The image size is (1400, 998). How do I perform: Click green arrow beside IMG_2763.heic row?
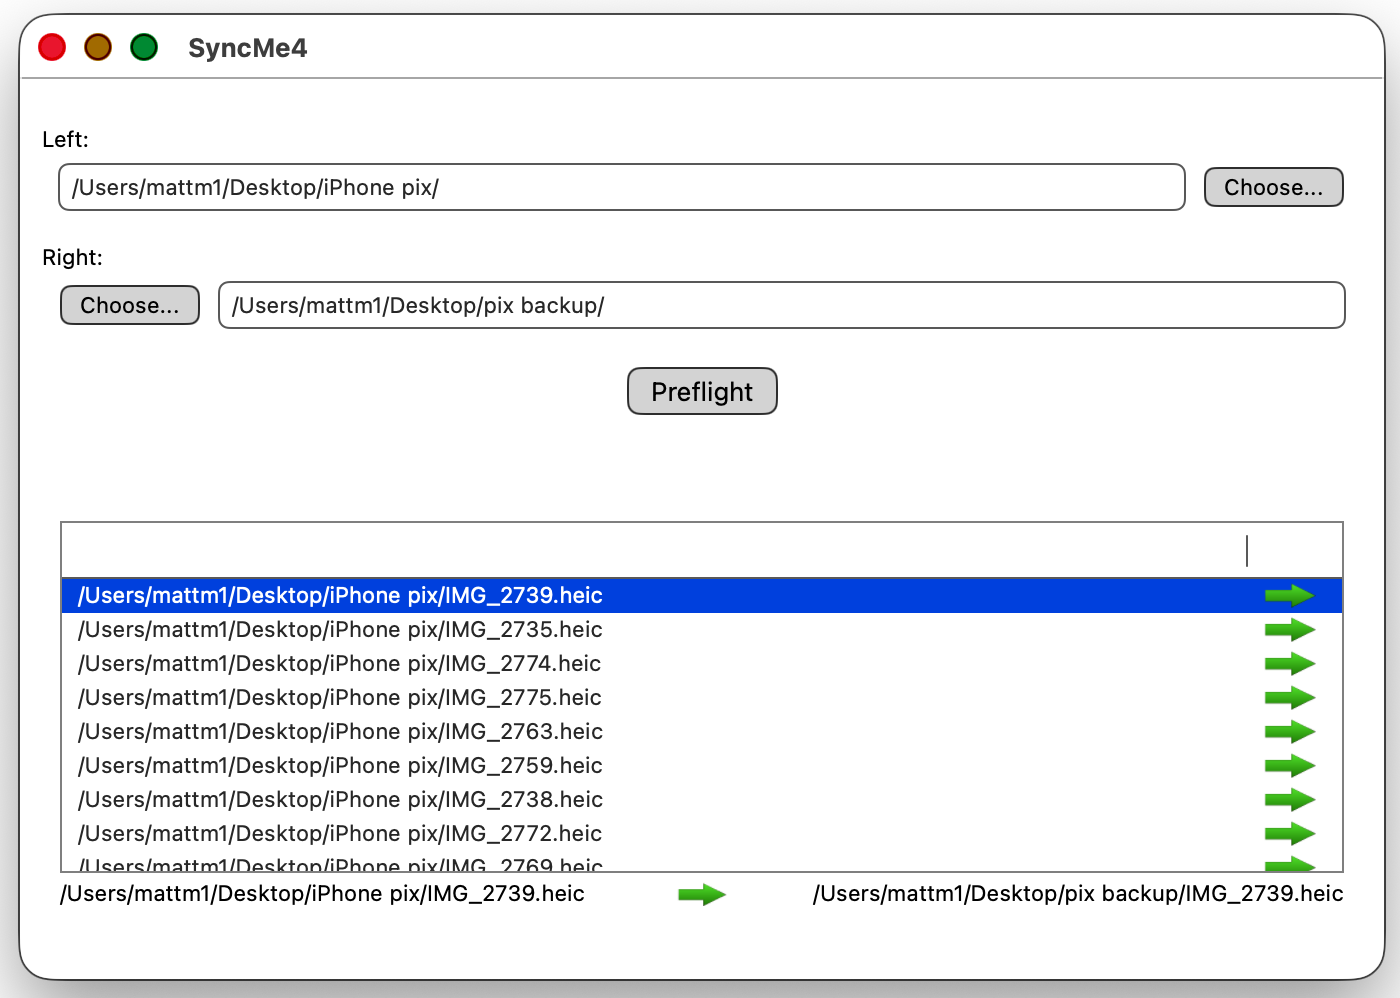click(1289, 732)
